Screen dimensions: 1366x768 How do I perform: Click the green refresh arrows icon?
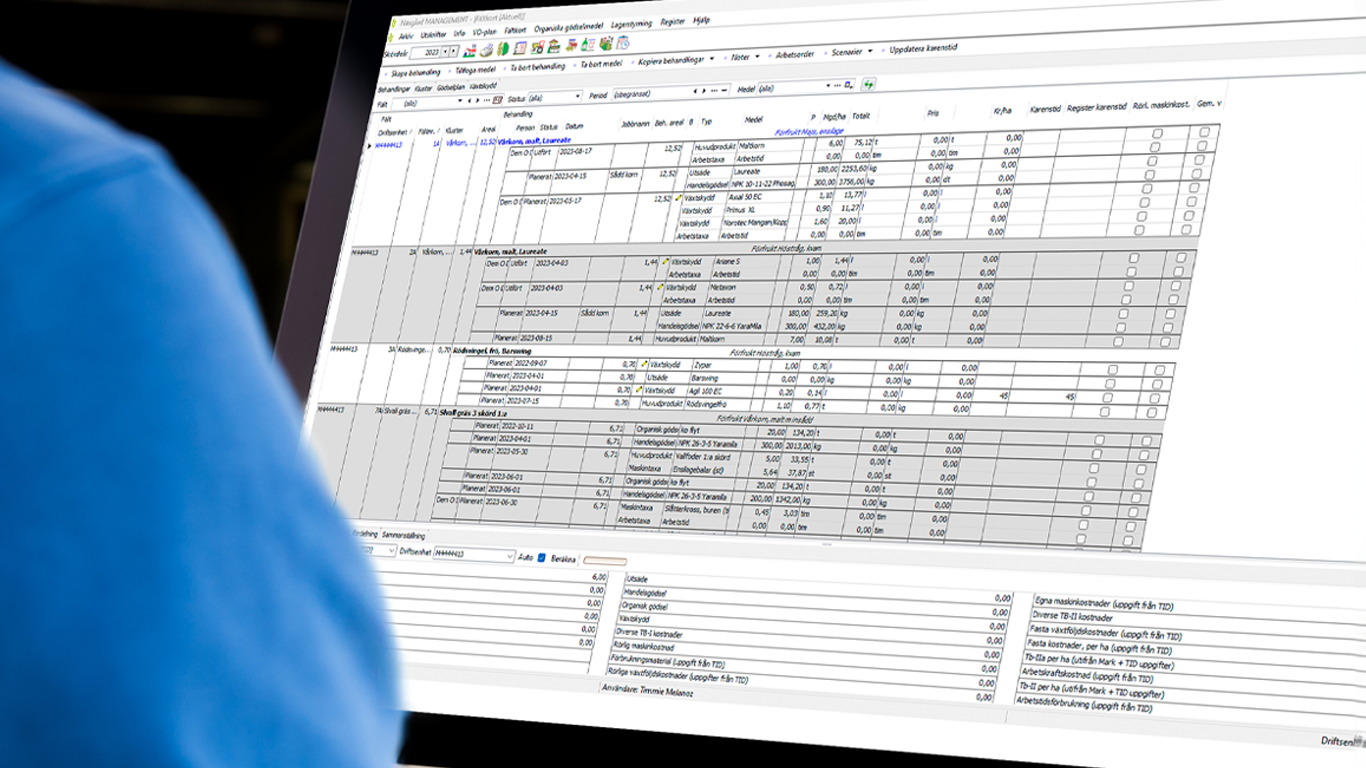click(869, 85)
